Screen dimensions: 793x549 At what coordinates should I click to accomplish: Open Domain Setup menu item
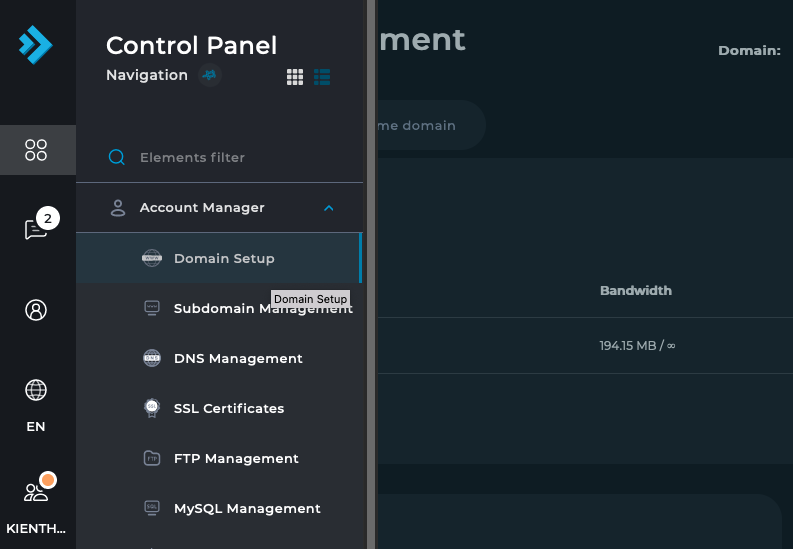point(224,258)
